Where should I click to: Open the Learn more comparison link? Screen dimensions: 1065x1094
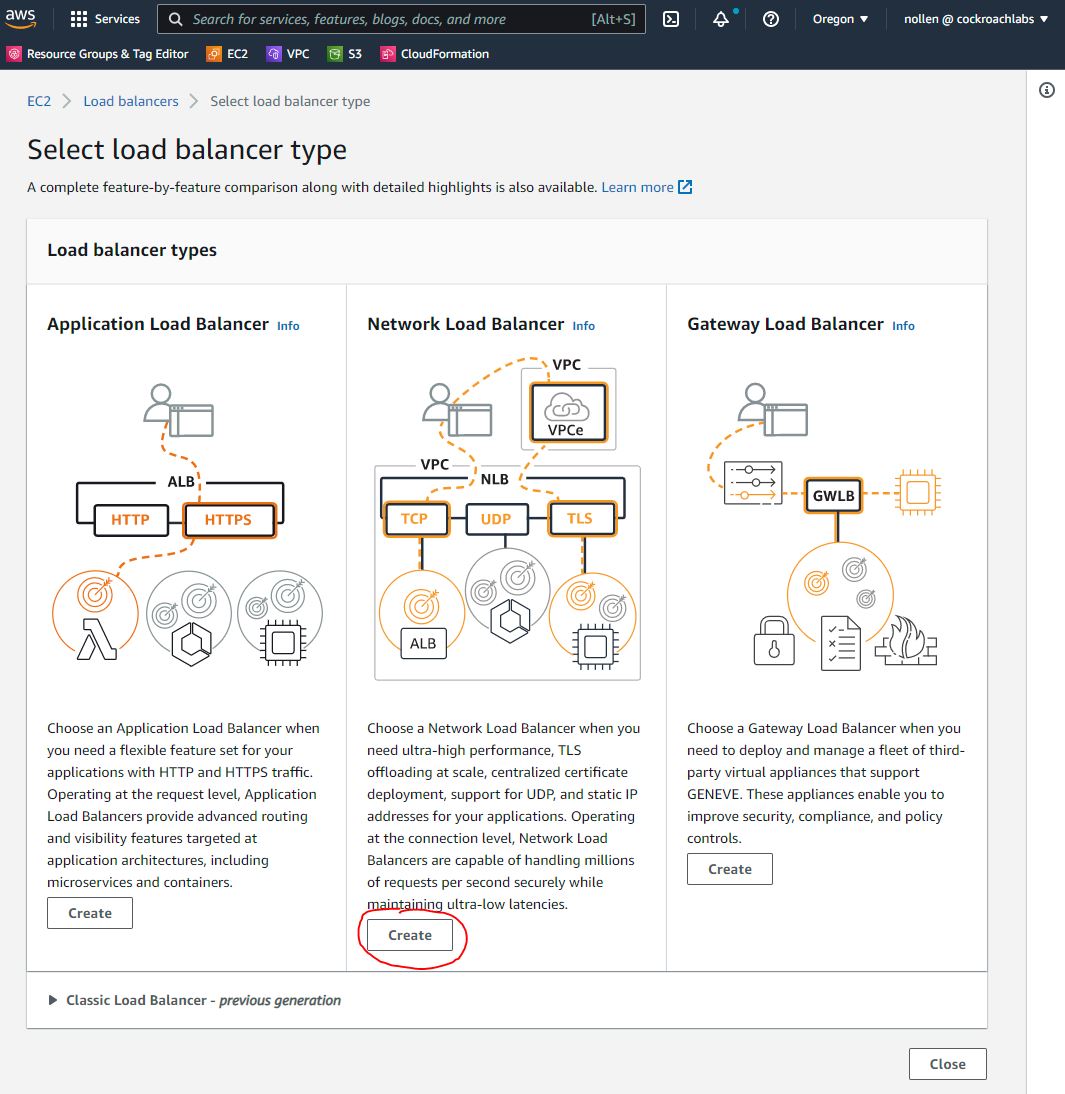pyautogui.click(x=637, y=187)
